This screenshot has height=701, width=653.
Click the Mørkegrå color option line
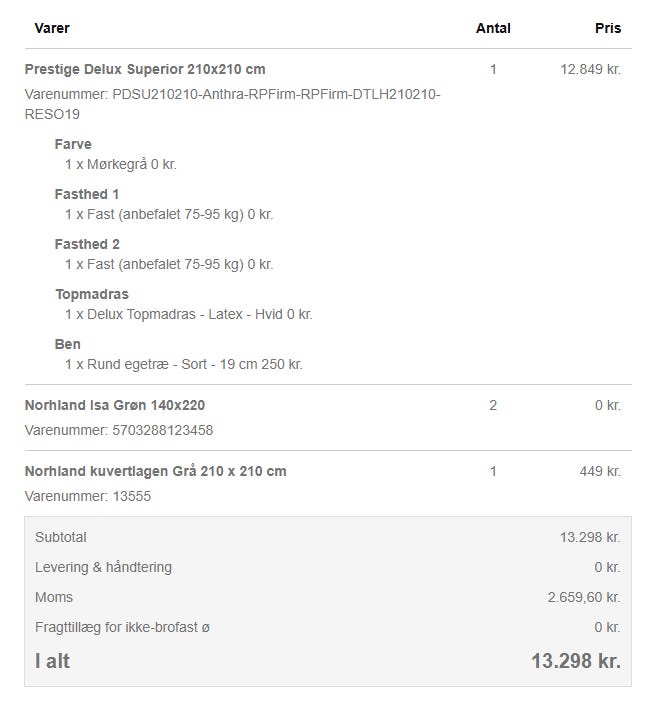(x=121, y=164)
